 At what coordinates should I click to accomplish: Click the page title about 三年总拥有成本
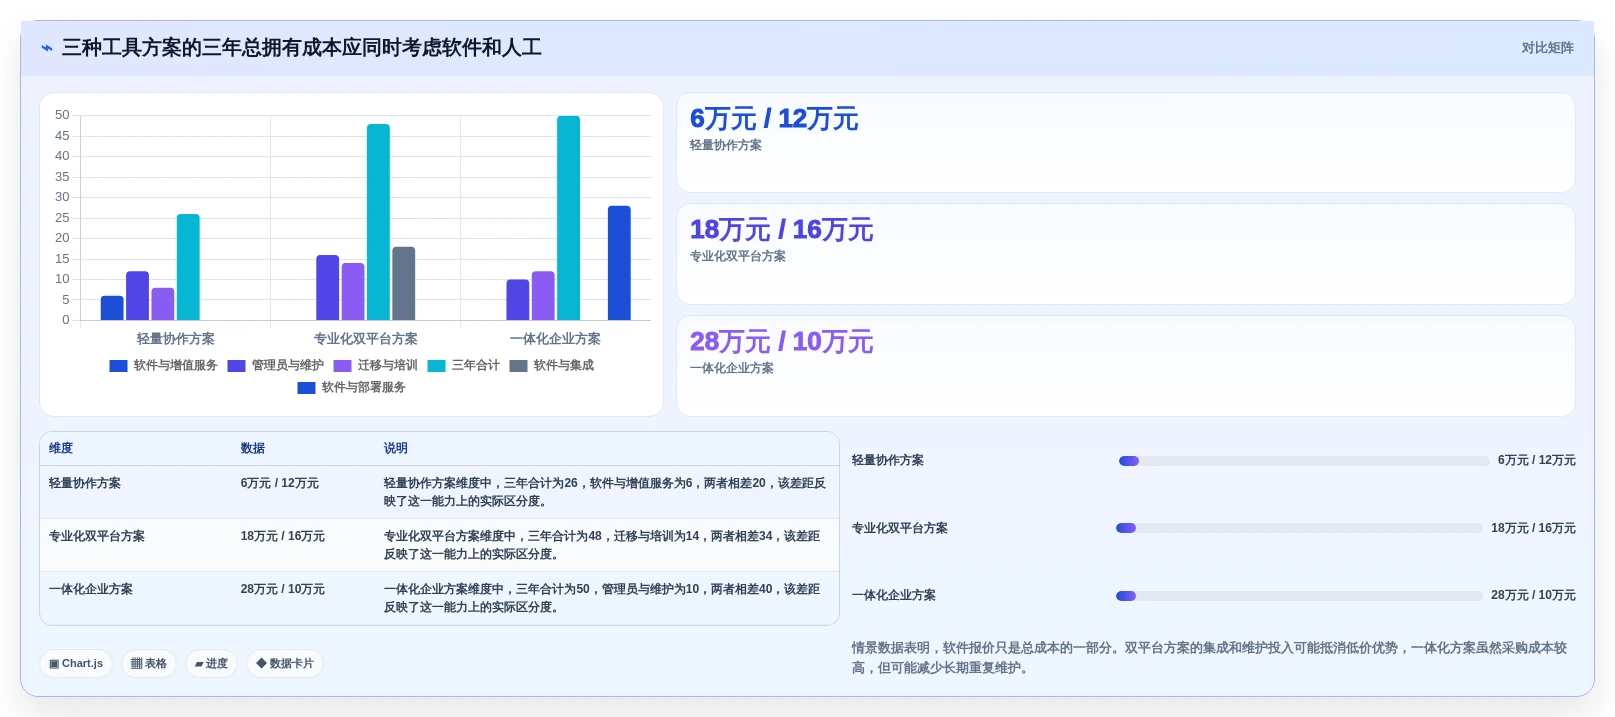302,48
